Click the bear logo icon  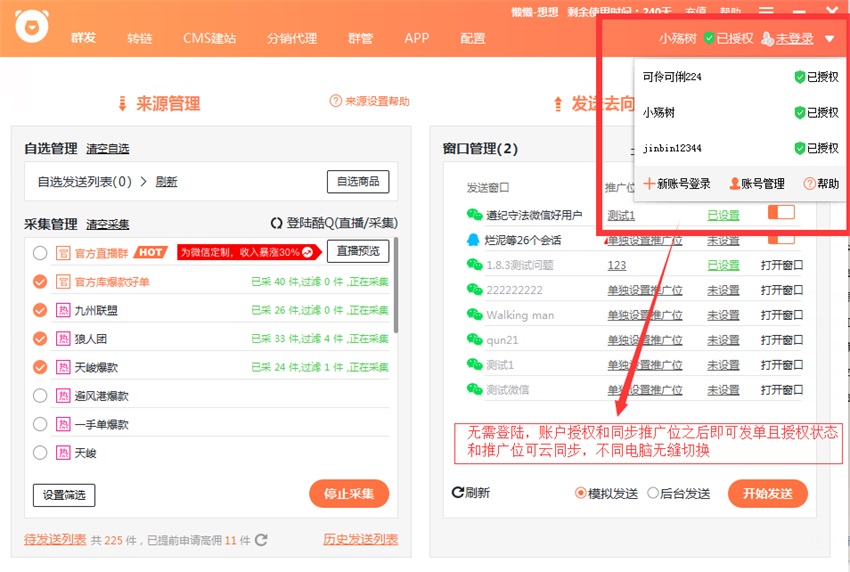[31, 25]
